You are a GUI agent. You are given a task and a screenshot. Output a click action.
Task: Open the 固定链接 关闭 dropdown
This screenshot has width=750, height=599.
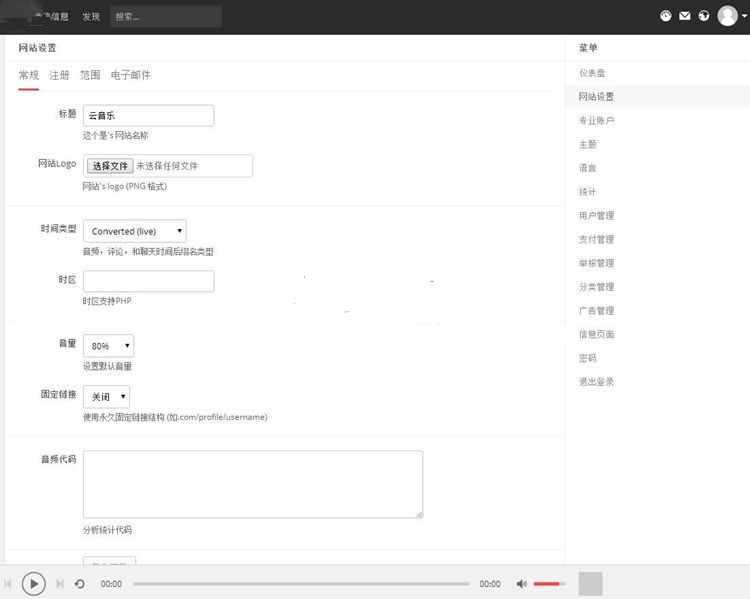[x=106, y=397]
